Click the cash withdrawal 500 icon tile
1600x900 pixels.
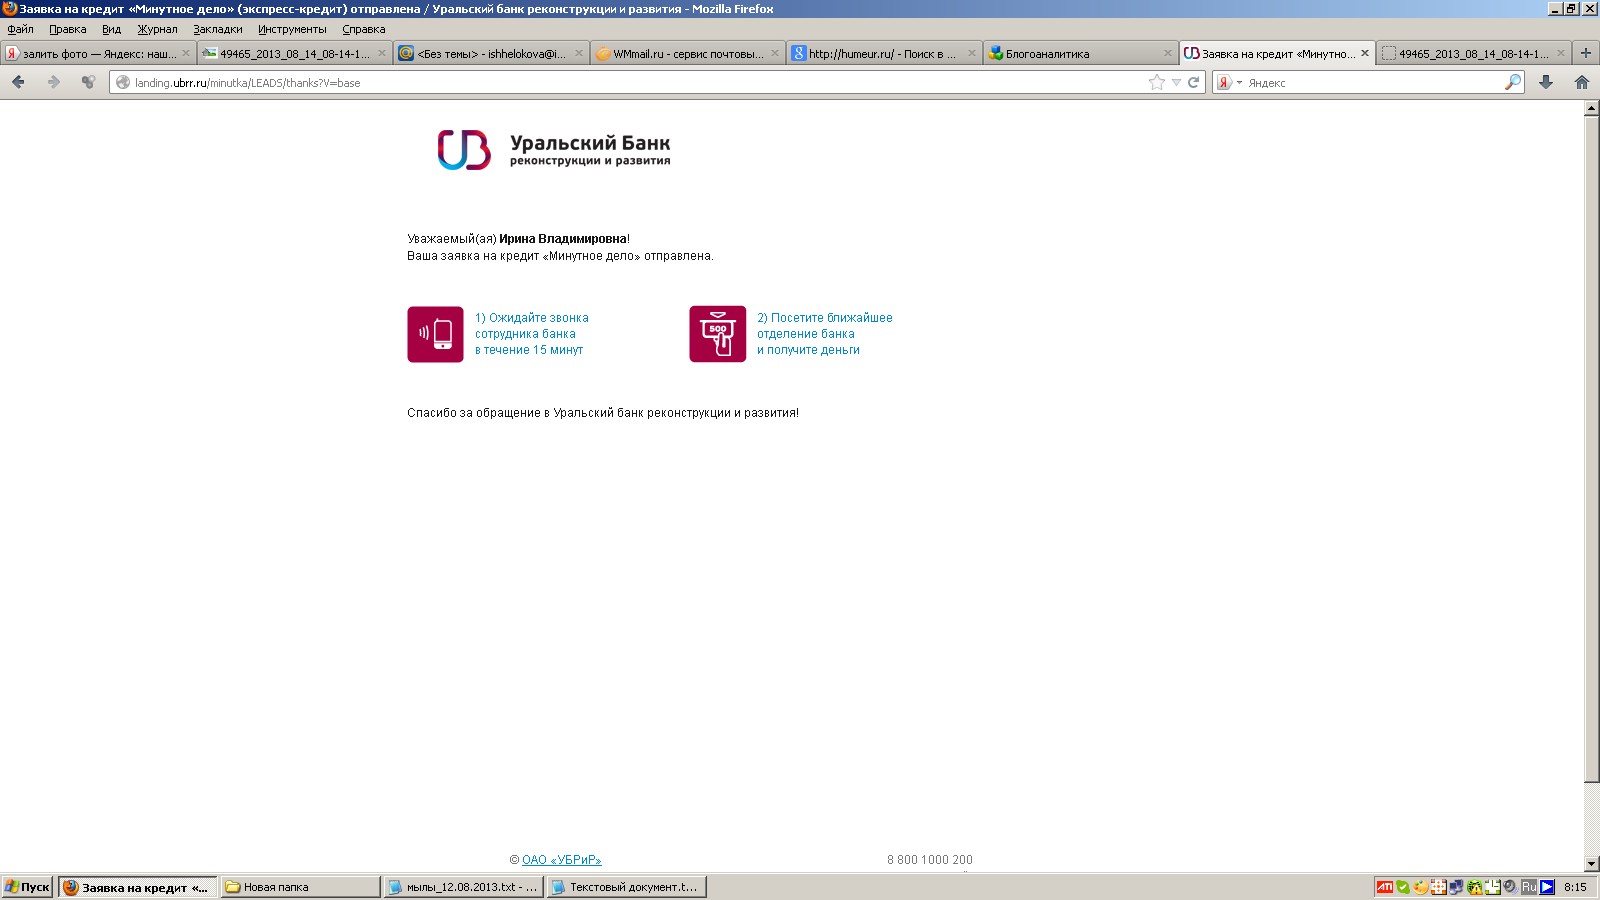tap(717, 334)
